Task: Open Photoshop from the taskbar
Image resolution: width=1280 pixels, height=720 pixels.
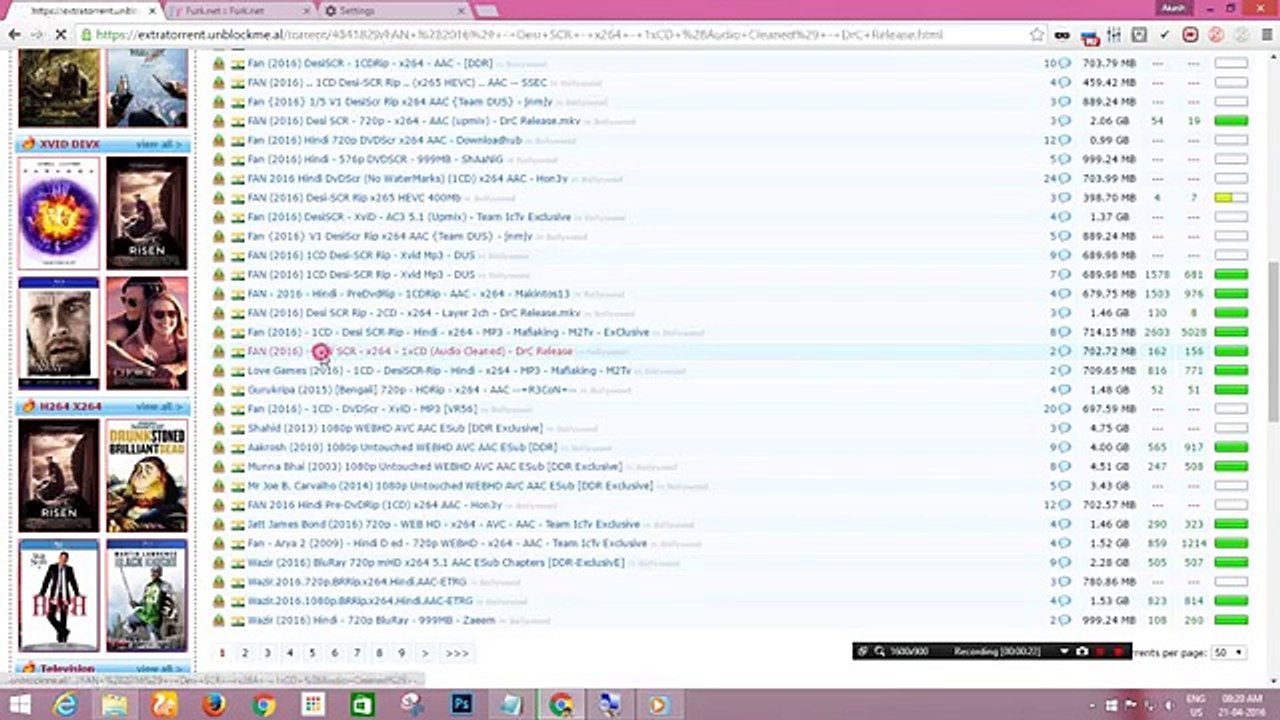Action: click(461, 705)
